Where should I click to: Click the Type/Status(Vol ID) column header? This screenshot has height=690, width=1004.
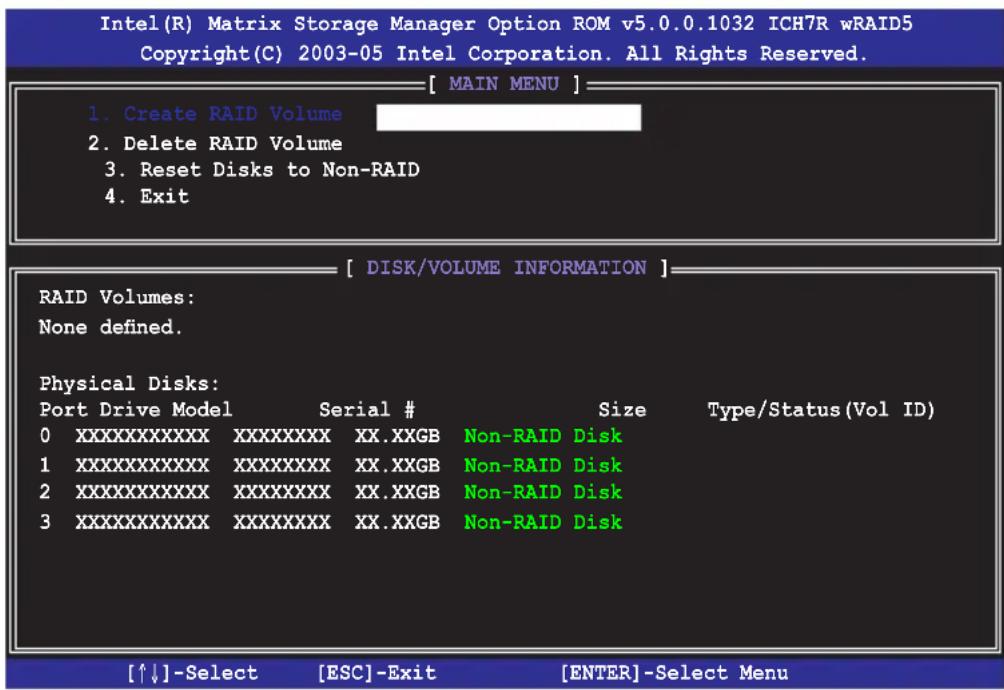pos(821,410)
